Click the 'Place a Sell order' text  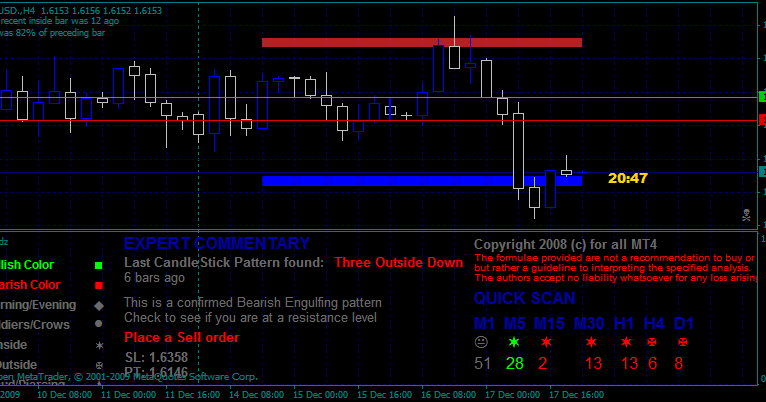182,338
